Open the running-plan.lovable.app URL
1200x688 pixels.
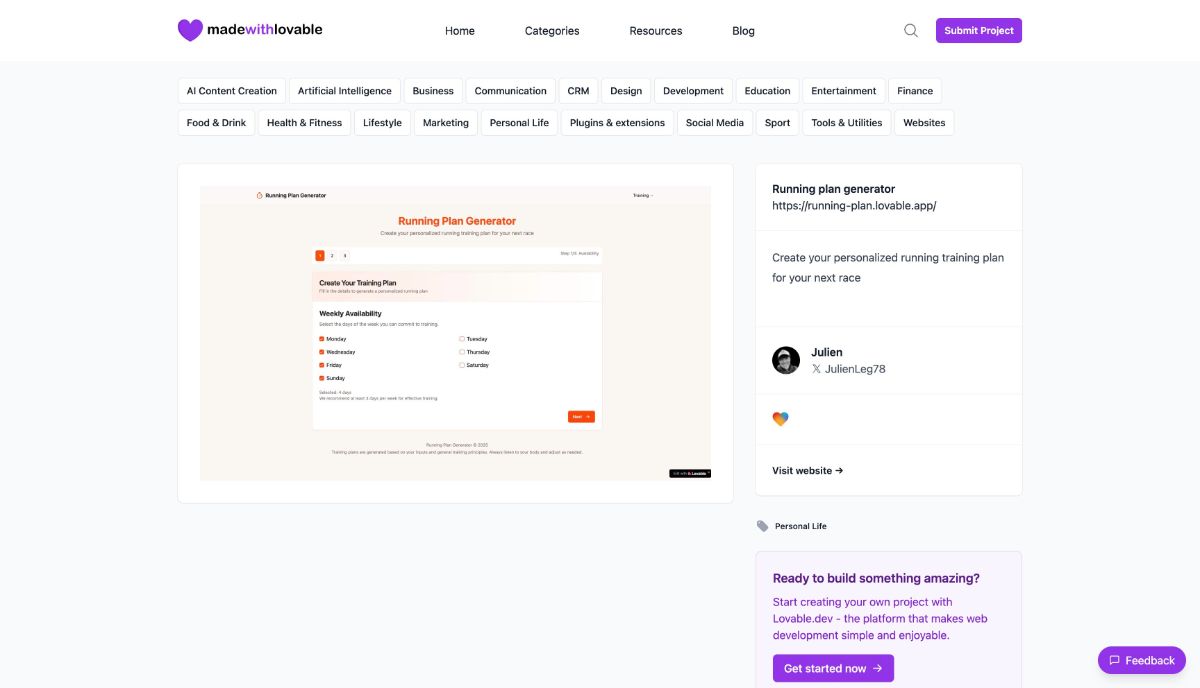tap(854, 206)
